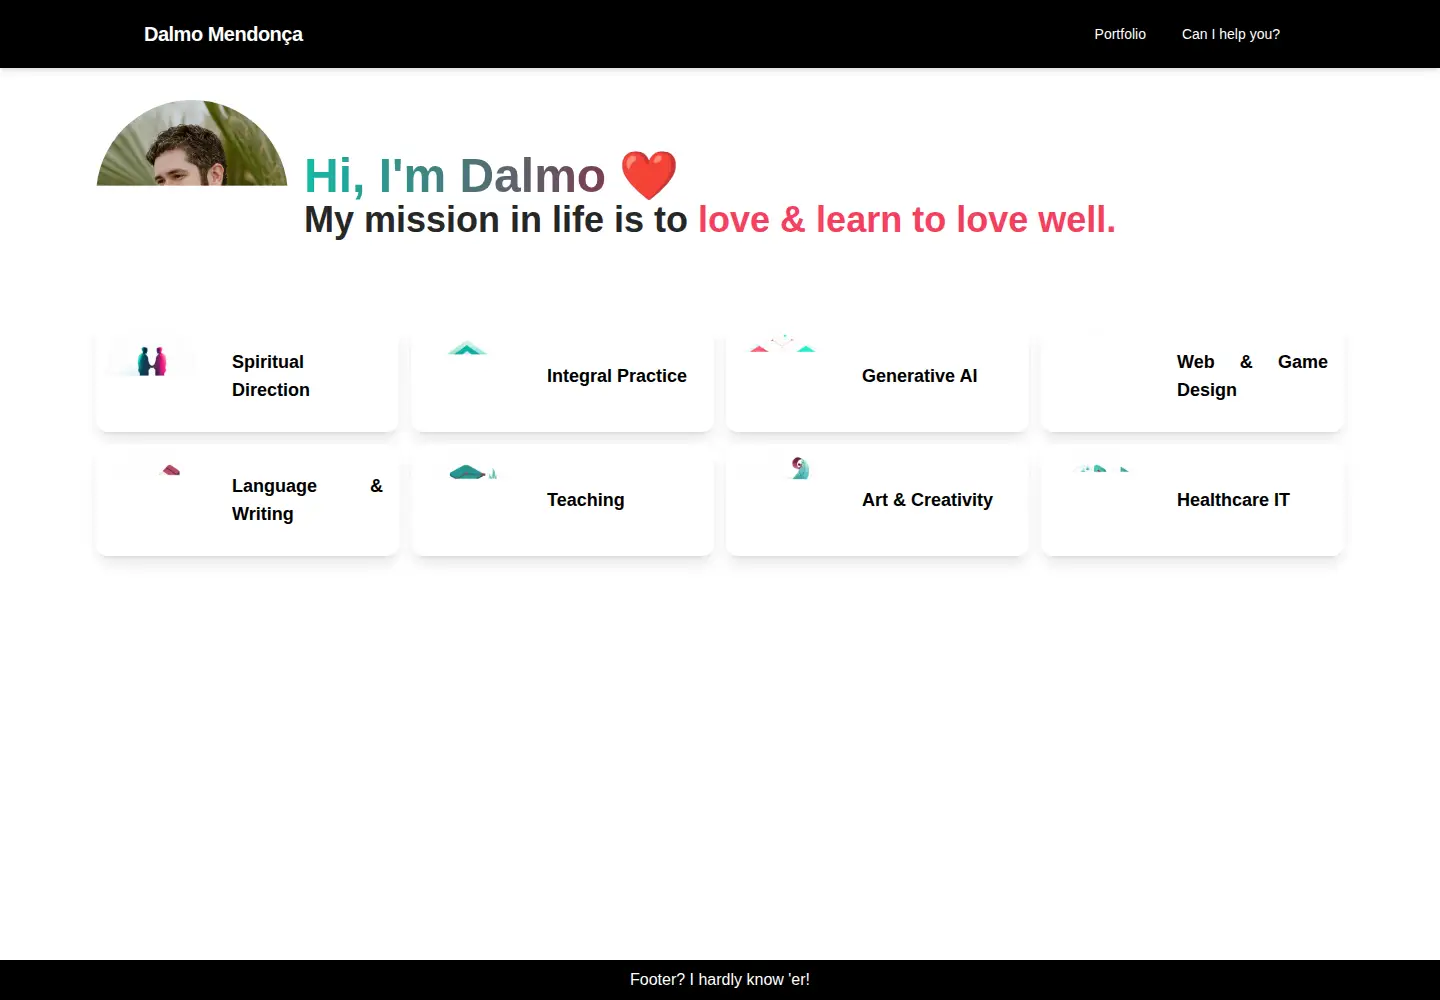This screenshot has width=1440, height=1000.
Task: Open the Art & Creativity card label
Action: [x=928, y=500]
